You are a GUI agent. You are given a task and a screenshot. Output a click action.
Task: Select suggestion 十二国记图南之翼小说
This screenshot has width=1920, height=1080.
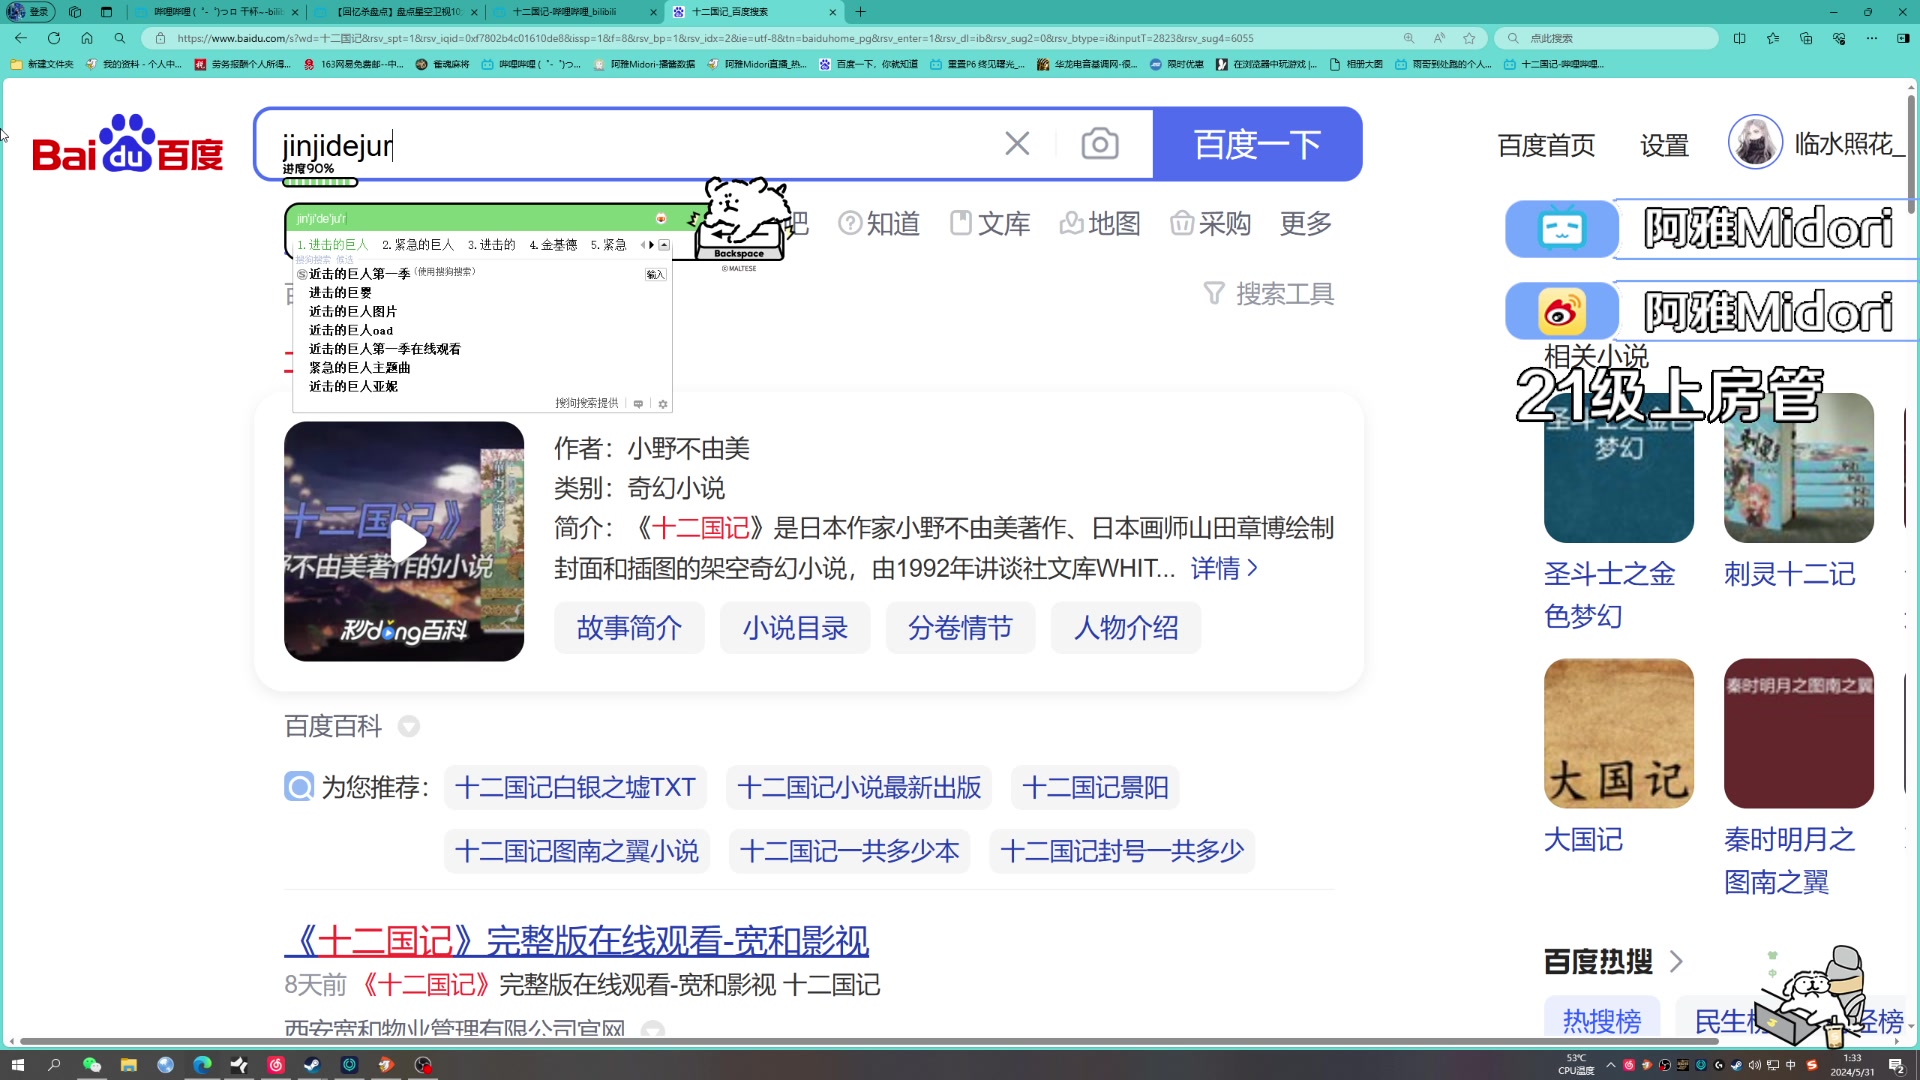click(577, 851)
